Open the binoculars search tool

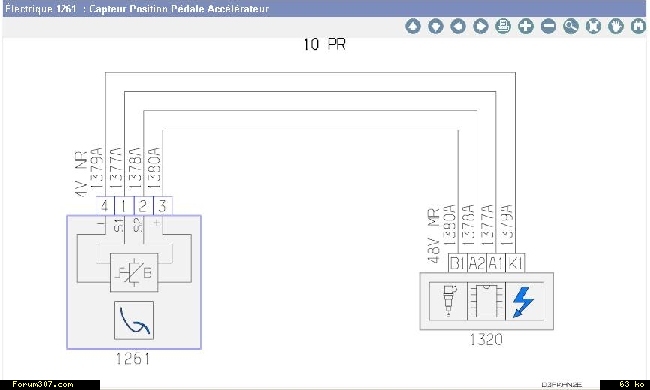tap(638, 27)
